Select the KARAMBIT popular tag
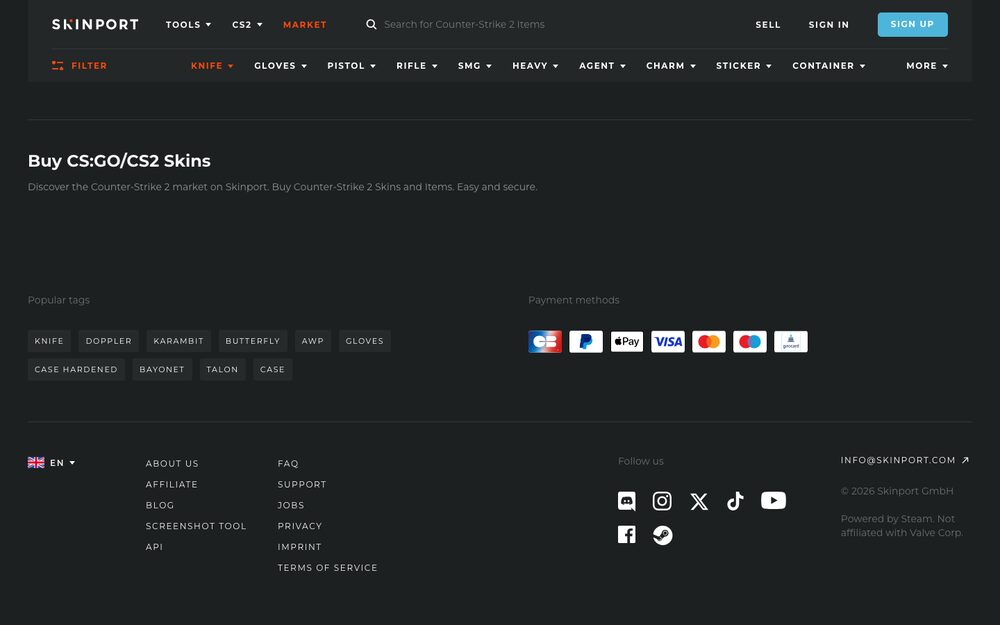Image resolution: width=1000 pixels, height=625 pixels. tap(179, 341)
